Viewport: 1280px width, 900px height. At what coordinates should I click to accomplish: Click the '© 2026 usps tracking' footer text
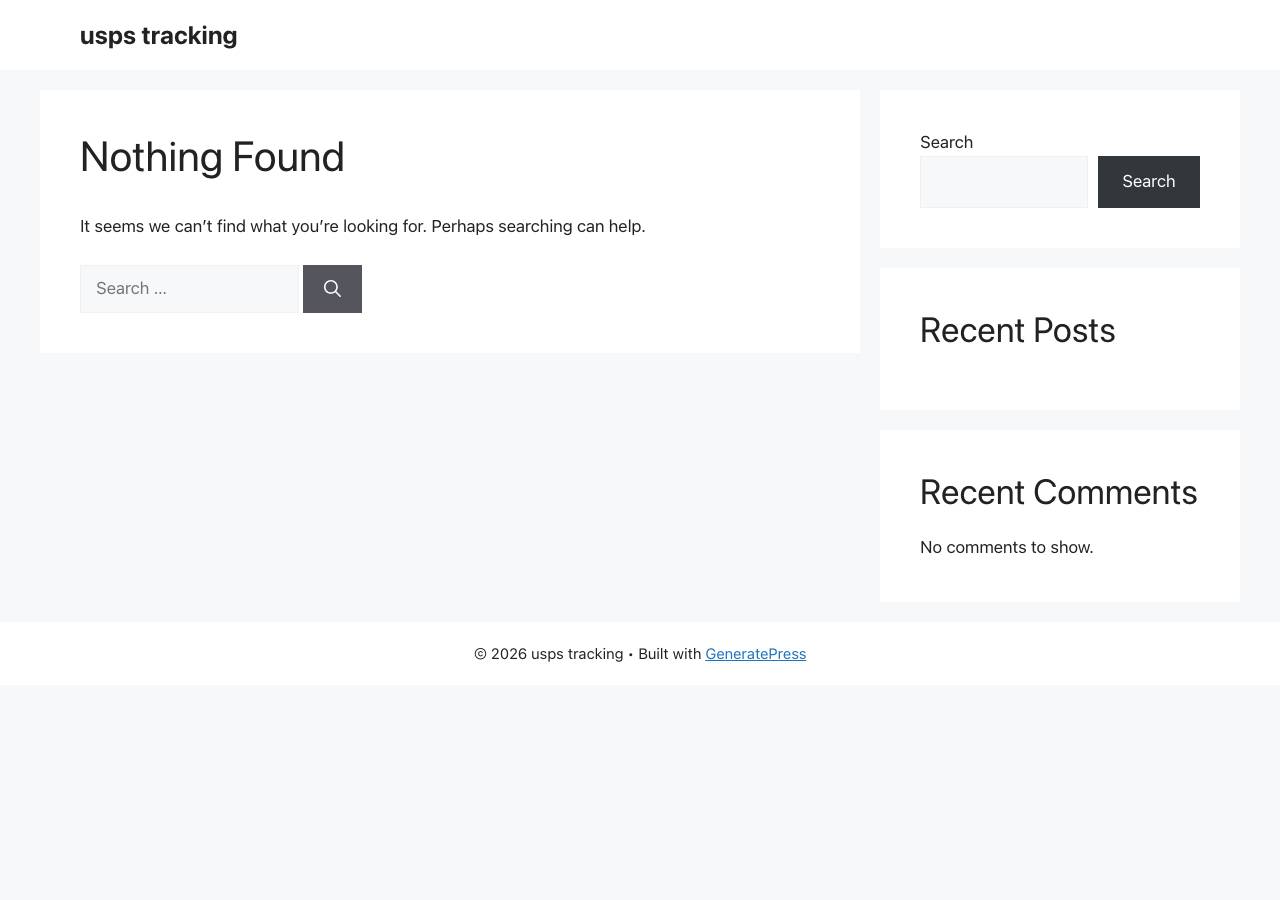pyautogui.click(x=548, y=654)
